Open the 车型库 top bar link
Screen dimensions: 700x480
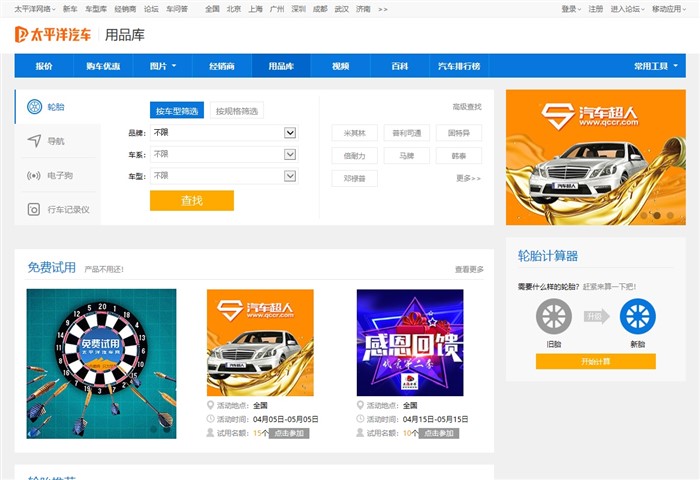coord(96,9)
